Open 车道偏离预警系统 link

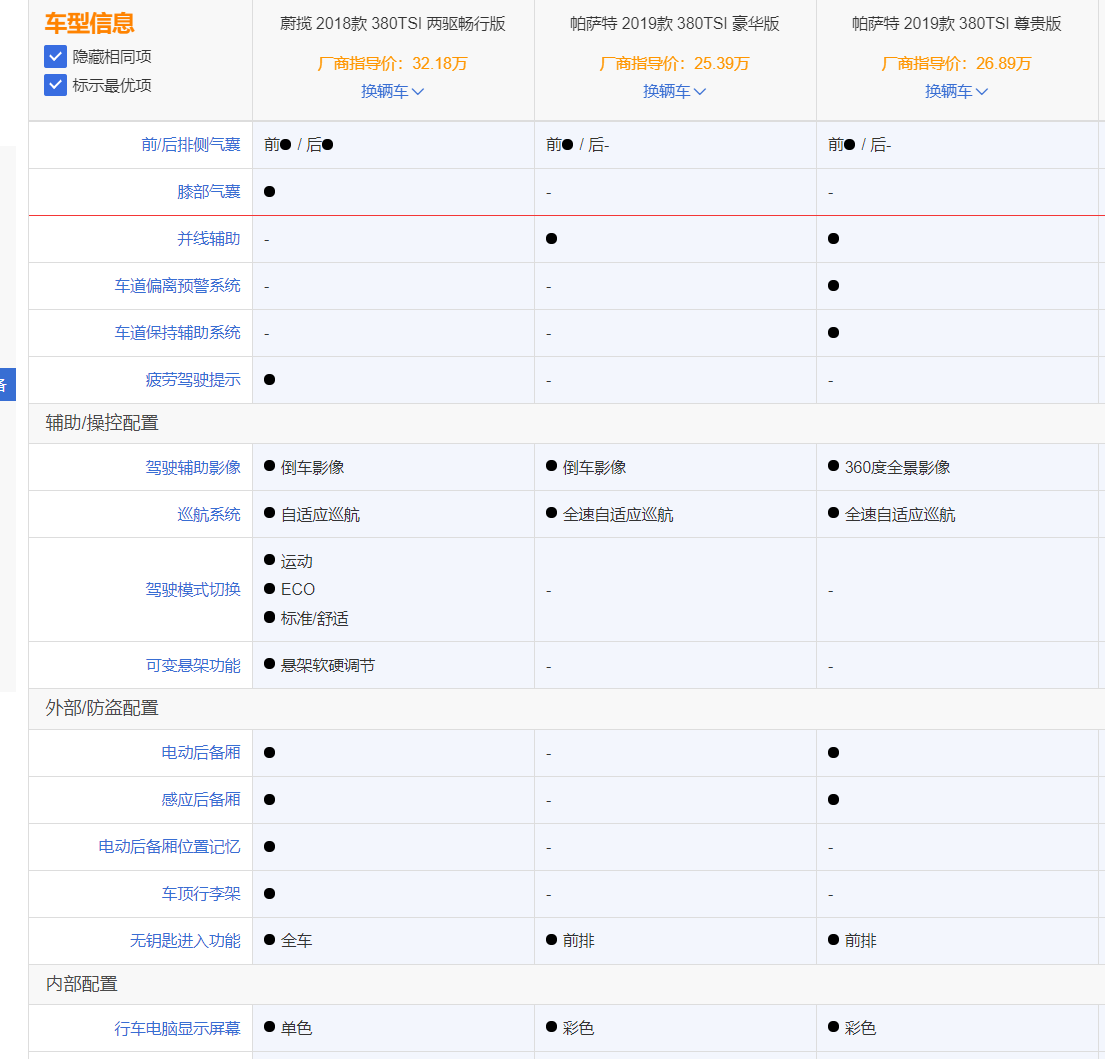tap(178, 285)
